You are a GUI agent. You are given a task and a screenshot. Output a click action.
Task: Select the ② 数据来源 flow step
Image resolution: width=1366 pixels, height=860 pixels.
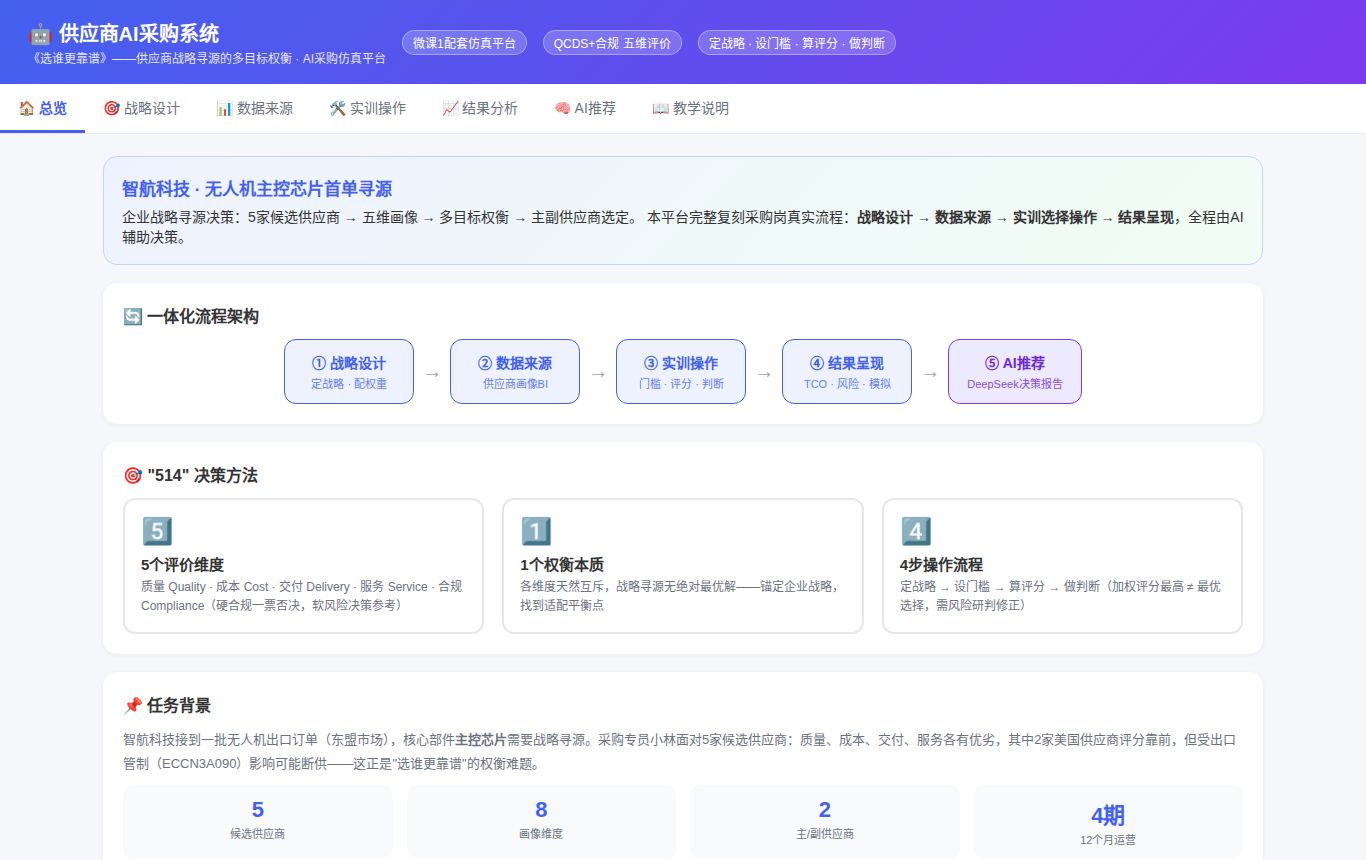(x=515, y=372)
